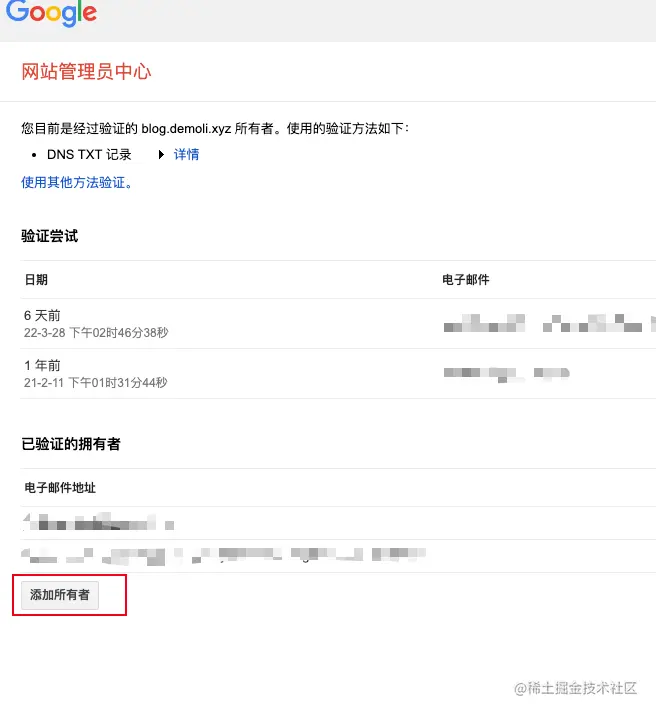Click the 日期 column header
Viewport: 656px width, 715px height.
[x=36, y=280]
